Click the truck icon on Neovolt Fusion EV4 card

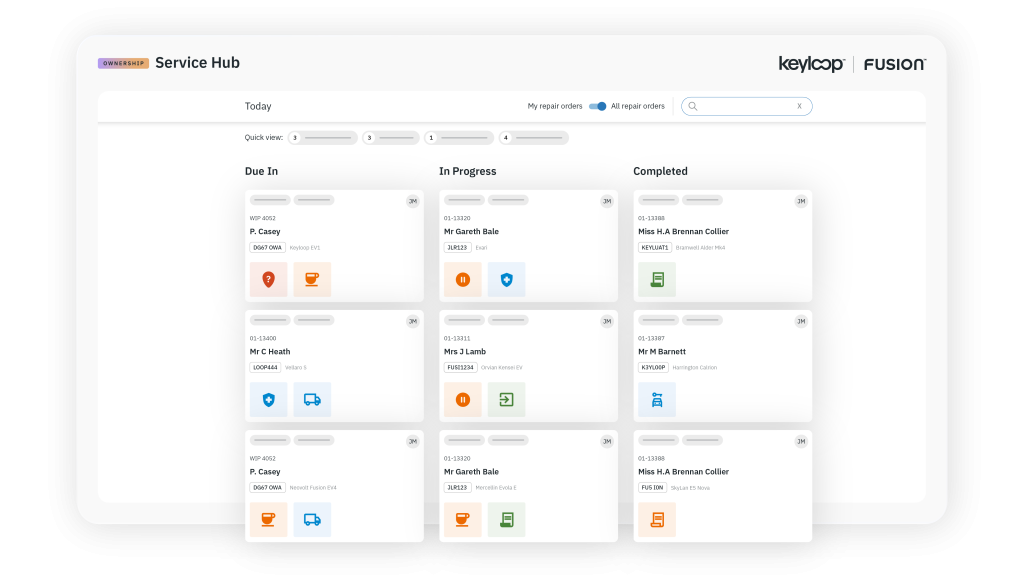pos(312,519)
